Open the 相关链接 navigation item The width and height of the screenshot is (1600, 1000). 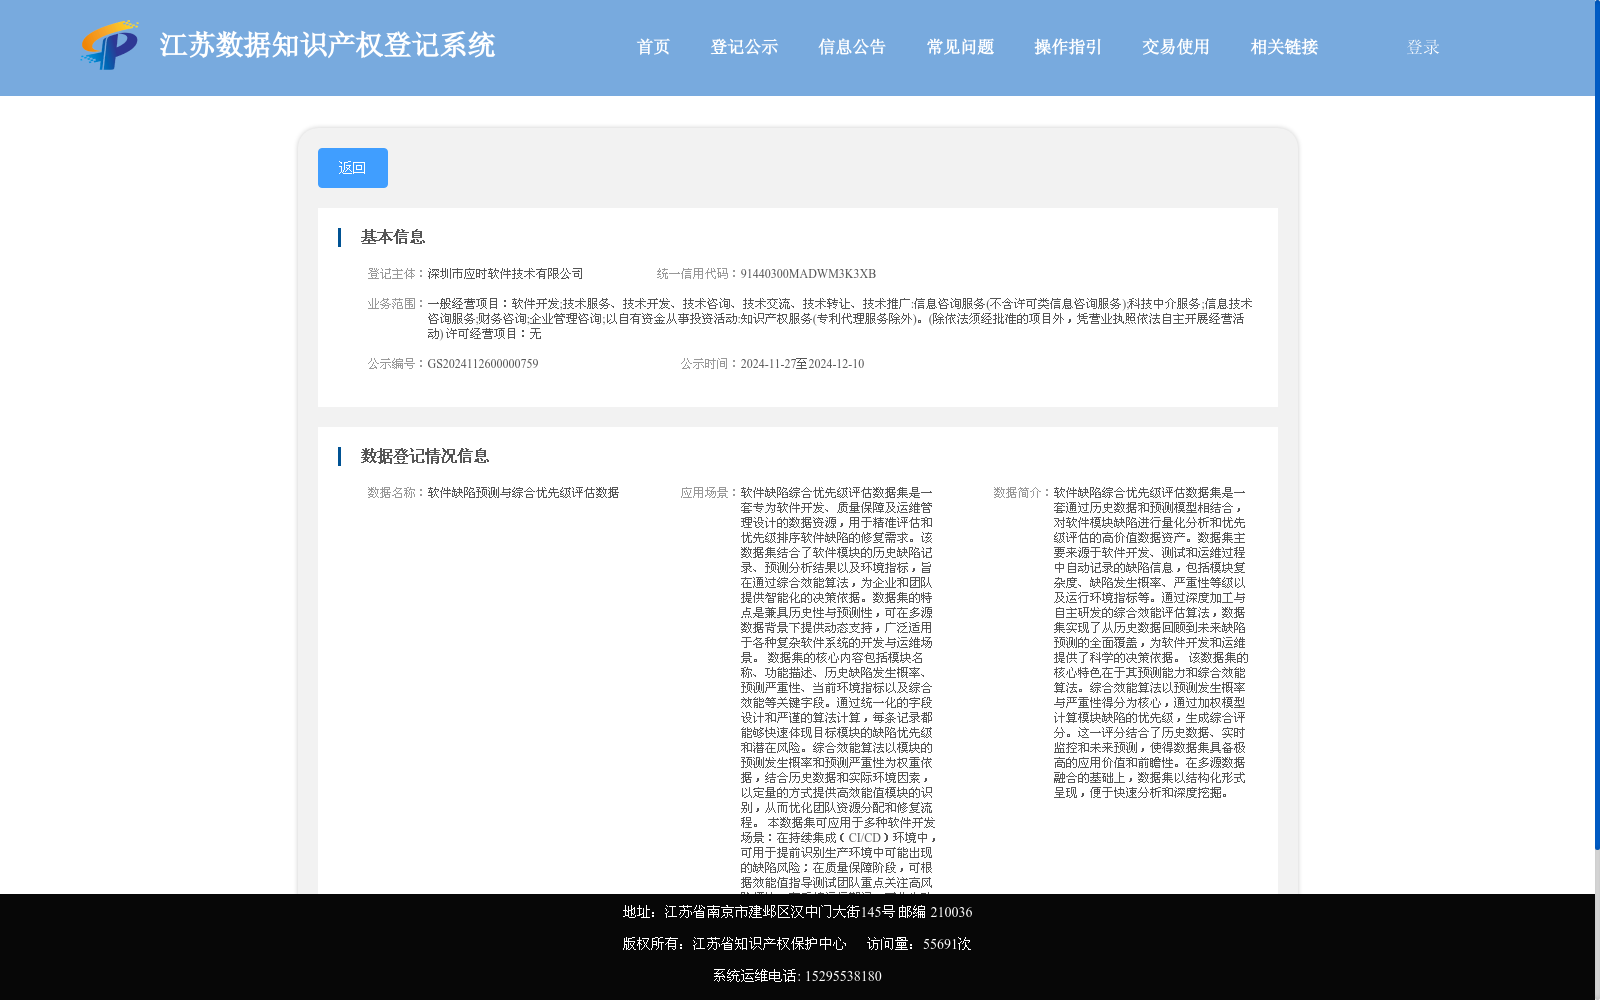click(x=1284, y=47)
